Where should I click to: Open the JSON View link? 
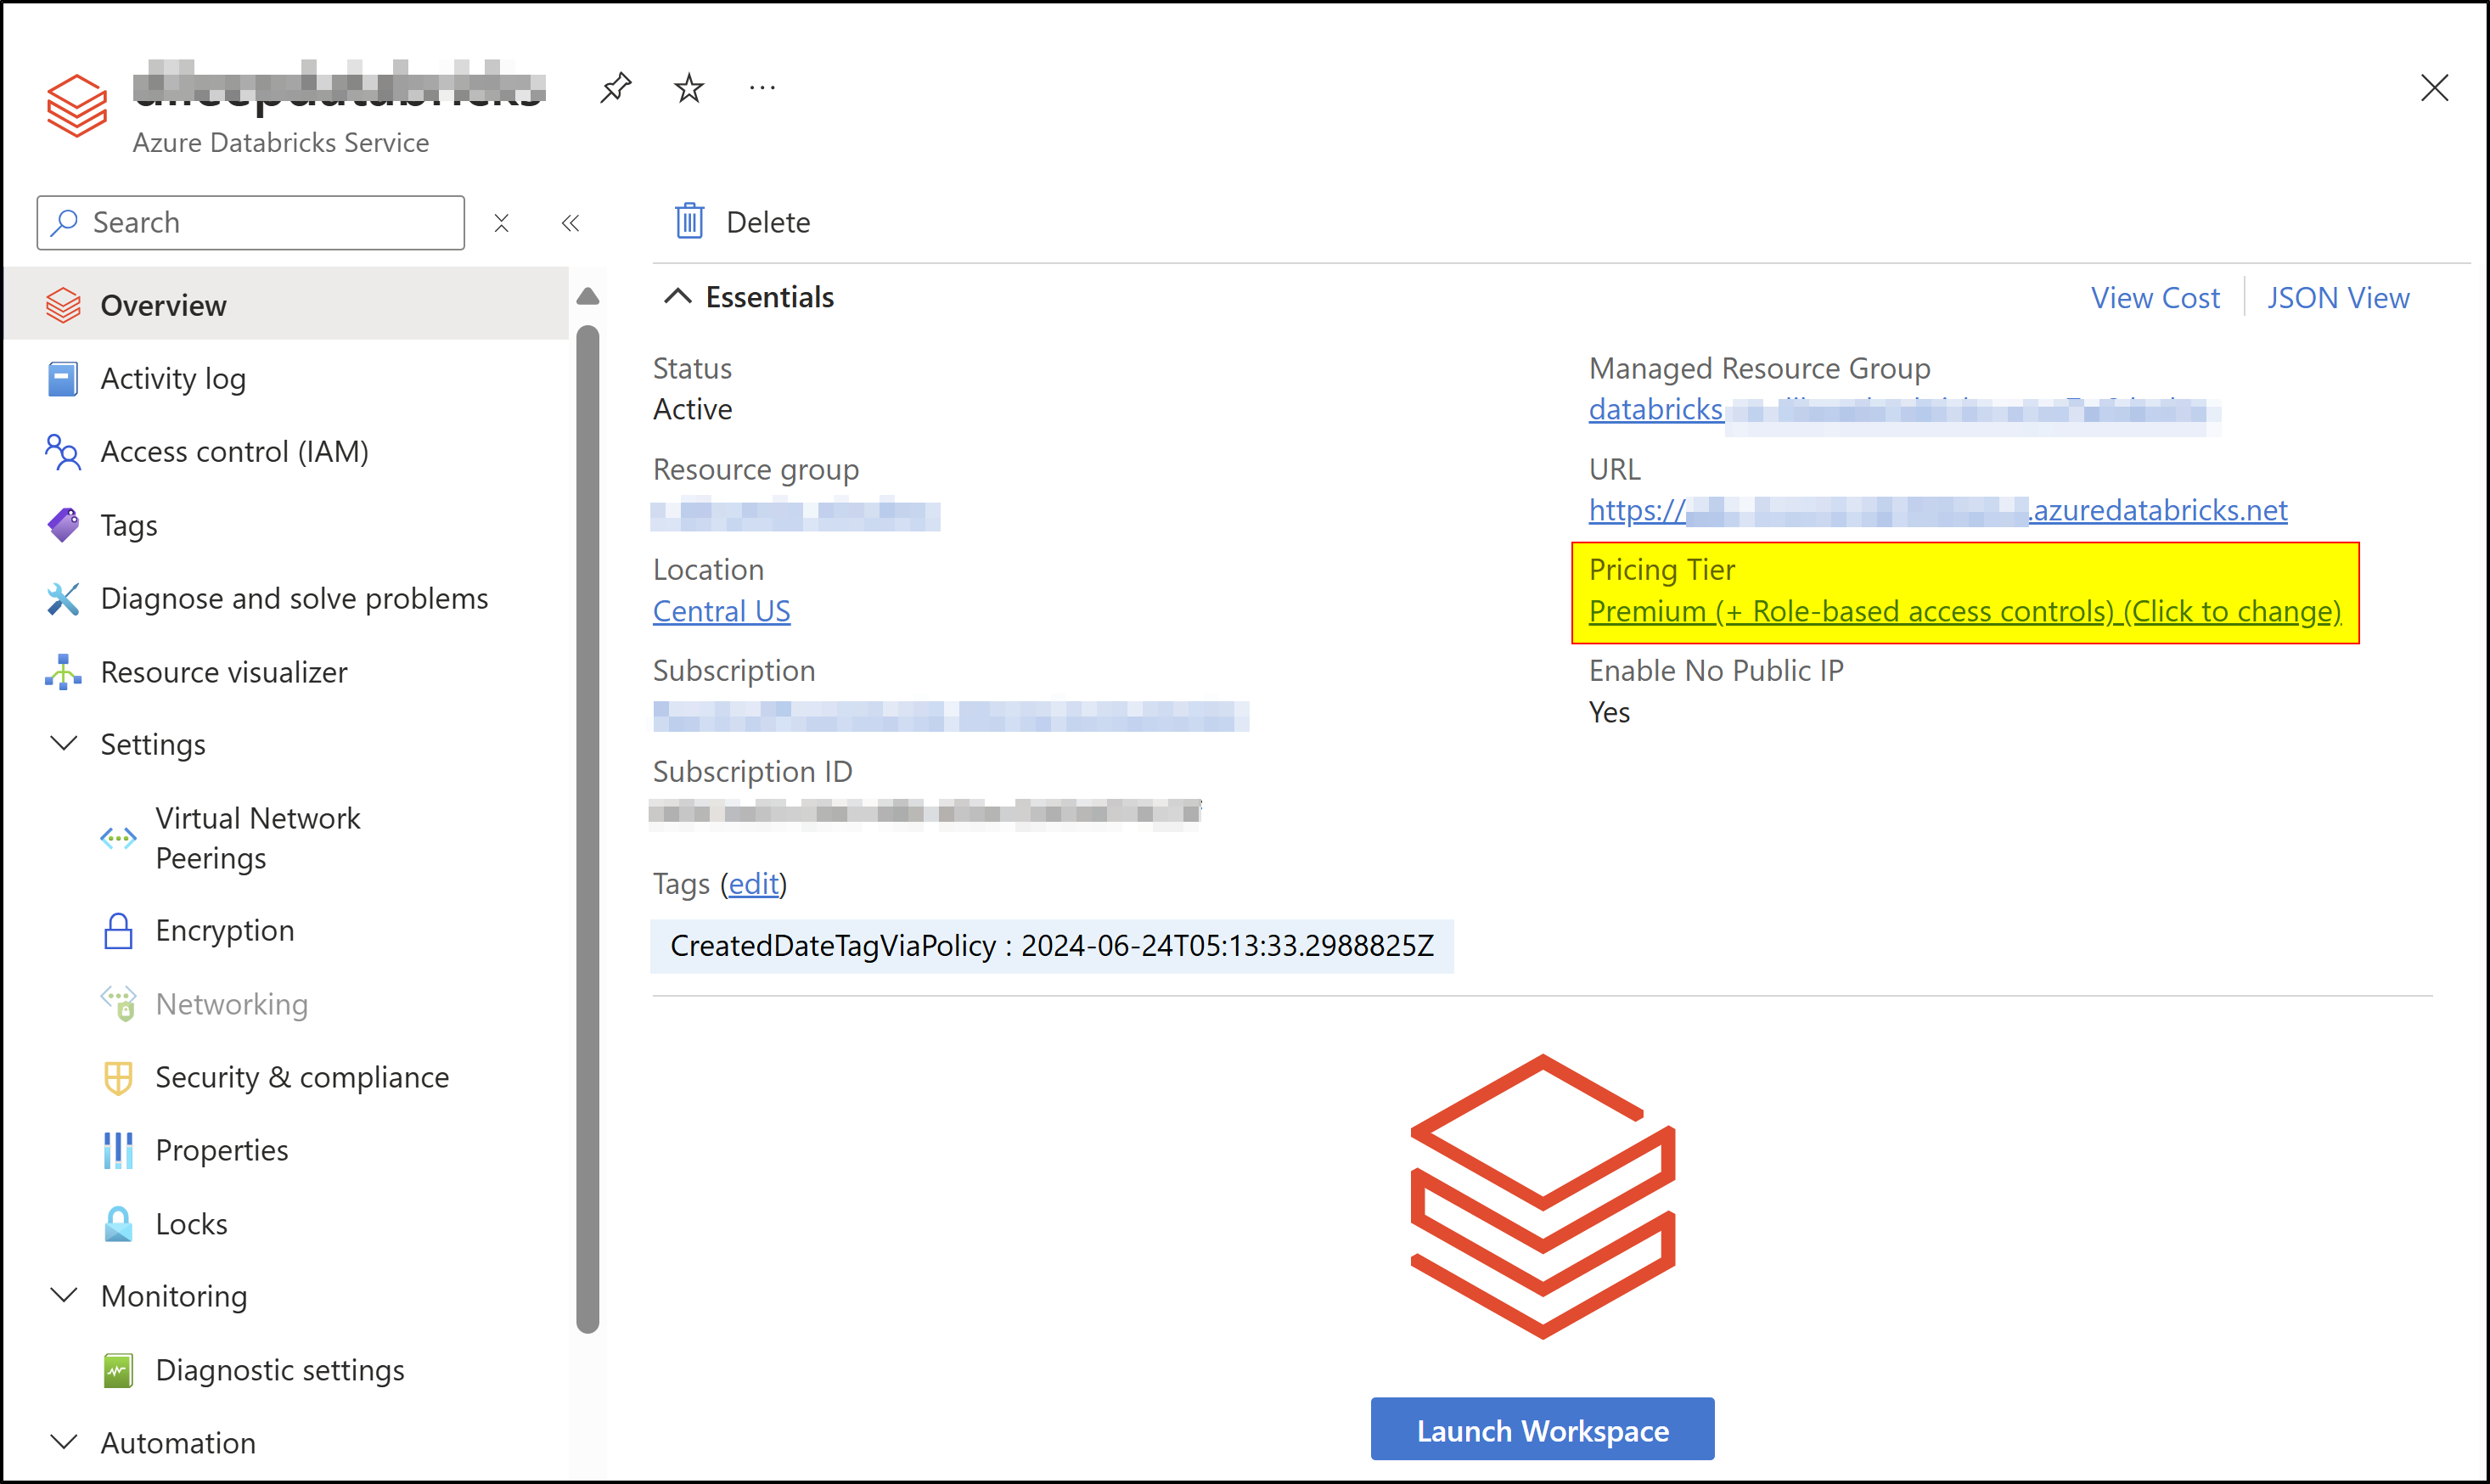2338,298
